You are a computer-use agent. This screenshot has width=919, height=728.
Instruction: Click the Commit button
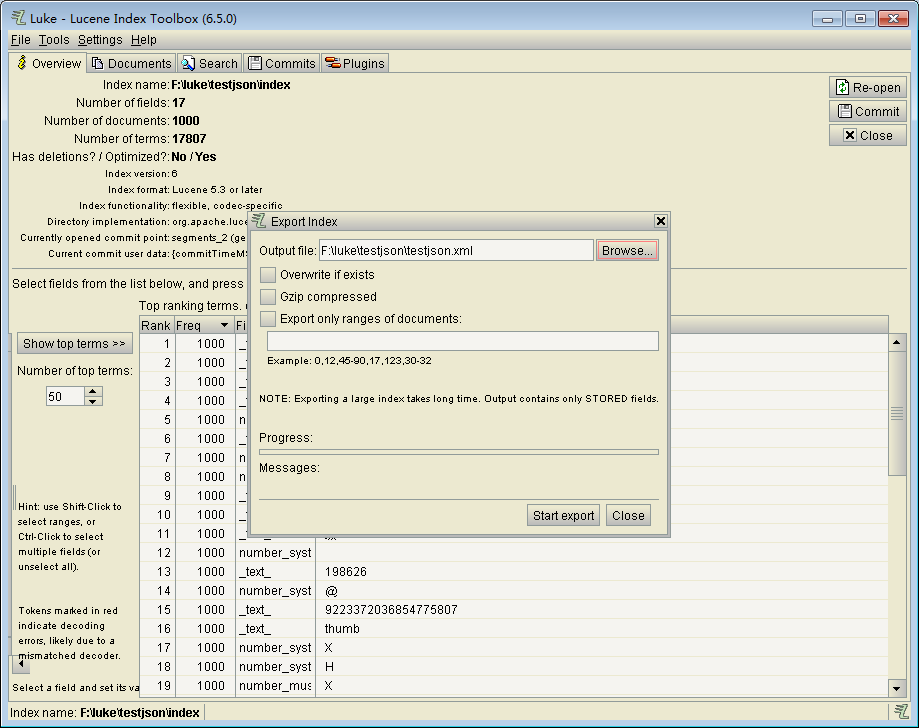tap(868, 111)
